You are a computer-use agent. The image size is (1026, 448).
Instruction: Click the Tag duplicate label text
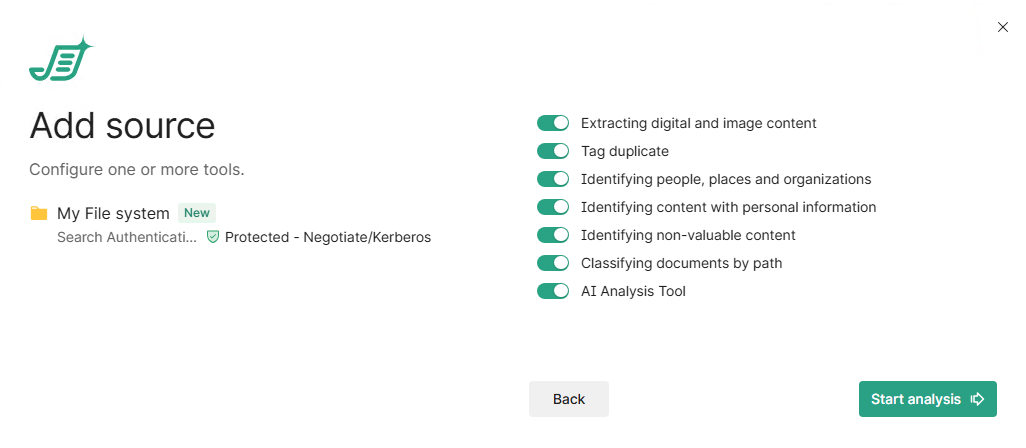(x=625, y=151)
